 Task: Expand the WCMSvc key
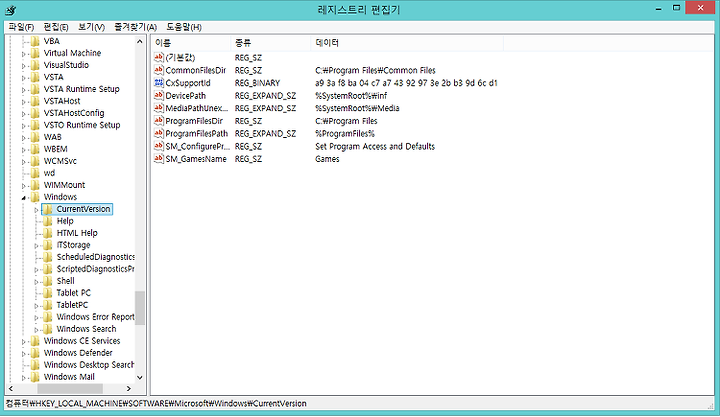(x=23, y=162)
